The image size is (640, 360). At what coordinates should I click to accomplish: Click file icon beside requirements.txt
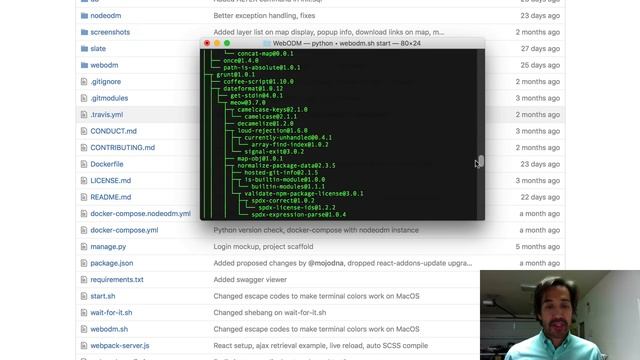click(x=84, y=280)
